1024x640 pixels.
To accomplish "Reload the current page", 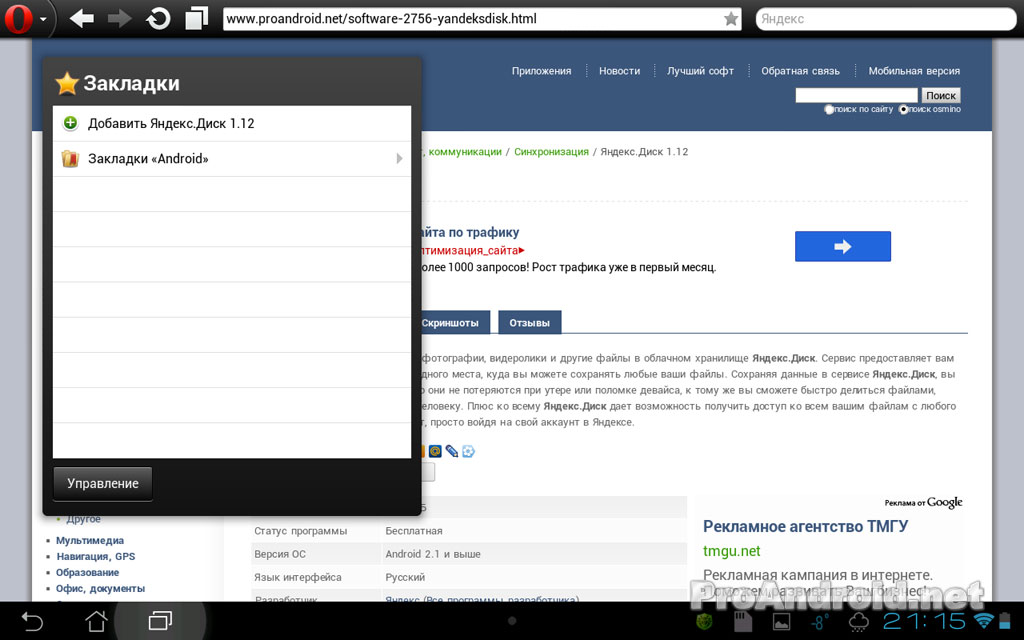I will 158,18.
